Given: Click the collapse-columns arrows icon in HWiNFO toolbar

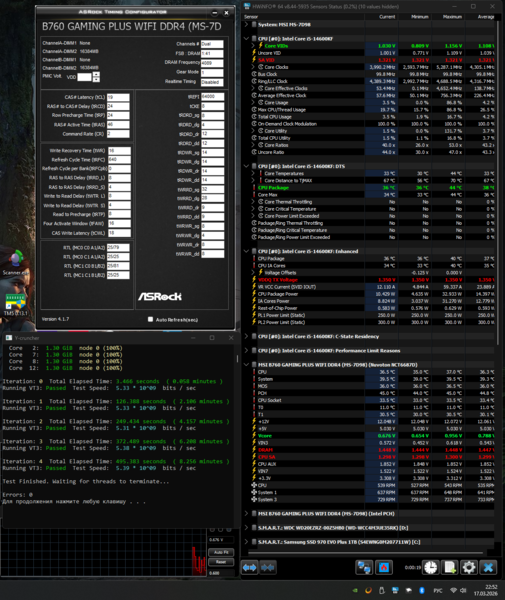Looking at the screenshot, I should 267,567.
